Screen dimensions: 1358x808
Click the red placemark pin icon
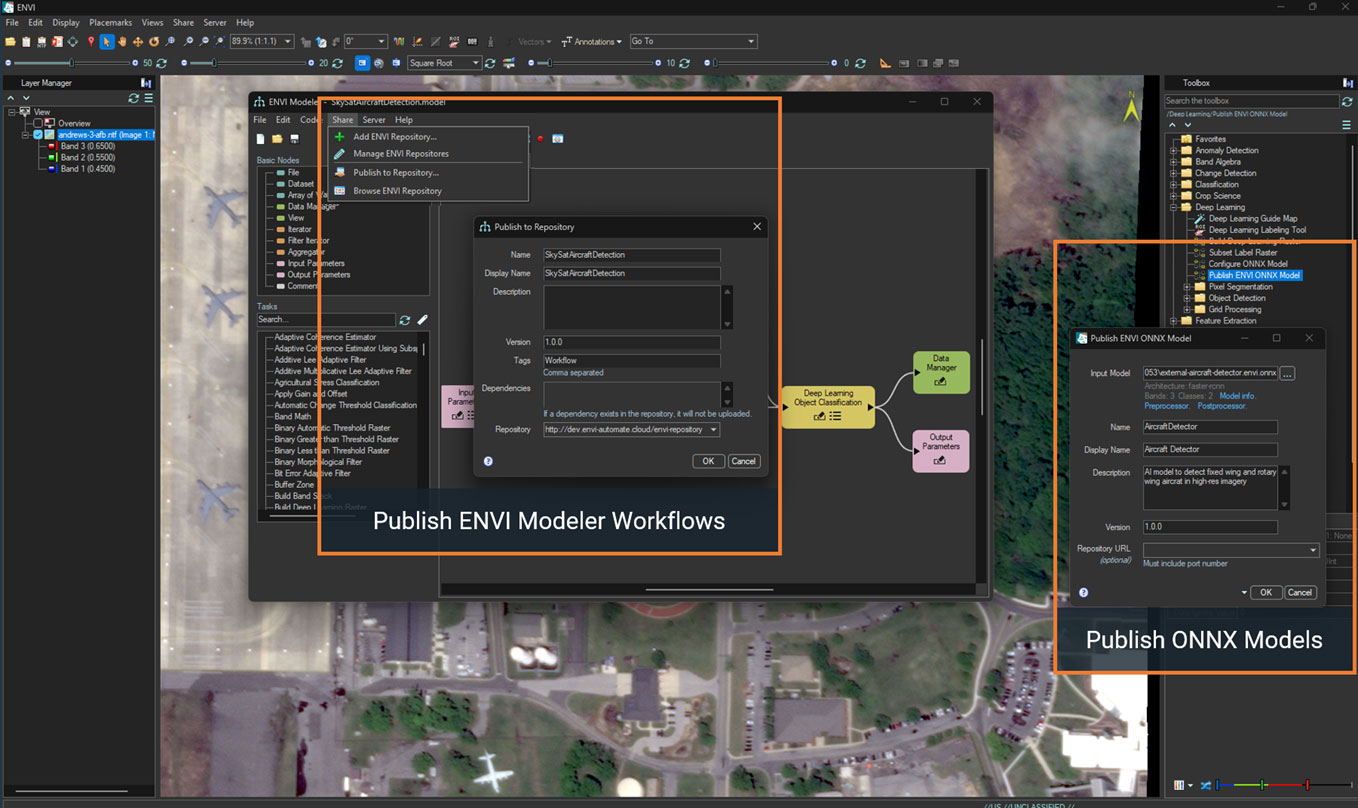coord(90,42)
